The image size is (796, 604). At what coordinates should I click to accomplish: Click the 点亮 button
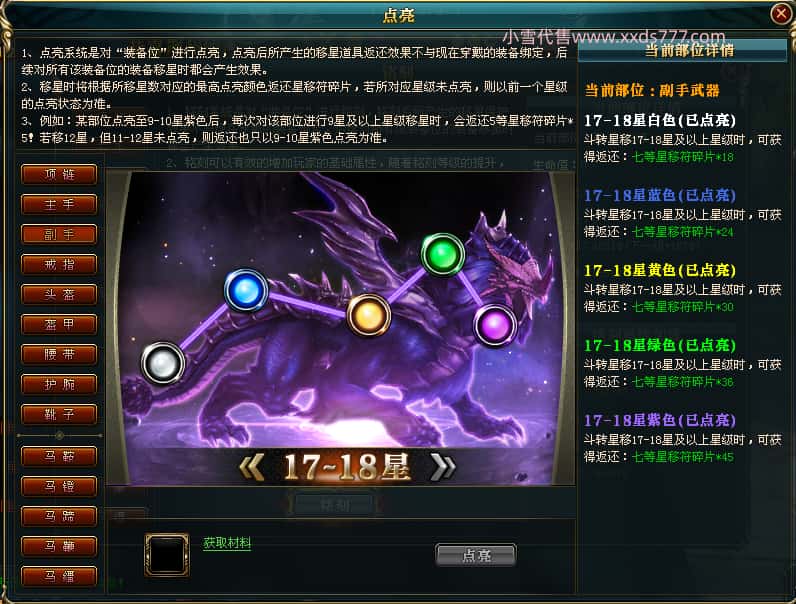click(x=476, y=555)
